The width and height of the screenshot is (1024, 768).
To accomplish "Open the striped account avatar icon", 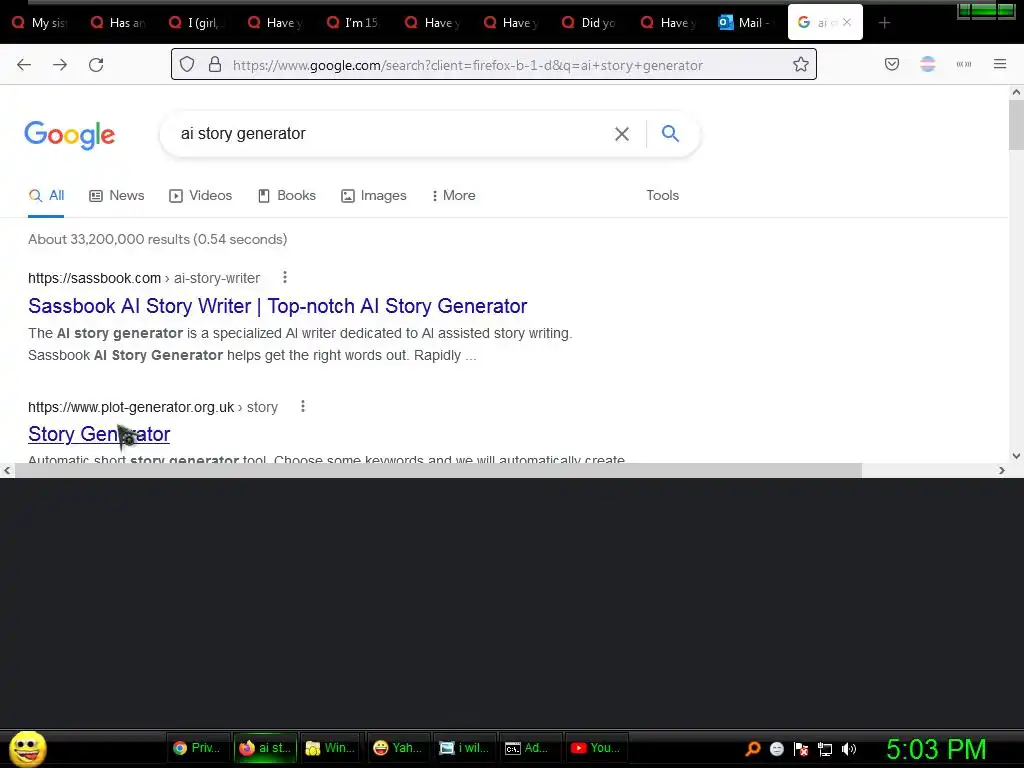I will coord(927,64).
